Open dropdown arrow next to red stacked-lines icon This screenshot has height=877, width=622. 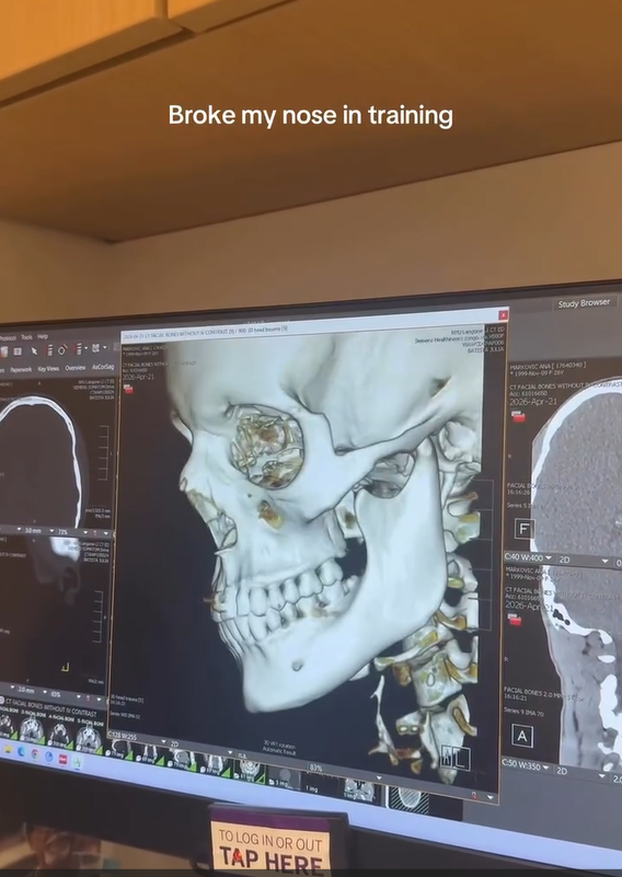[x=86, y=348]
